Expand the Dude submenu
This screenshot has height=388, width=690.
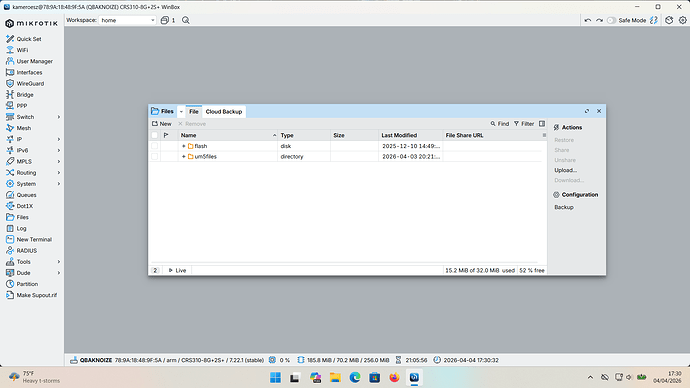pyautogui.click(x=59, y=273)
